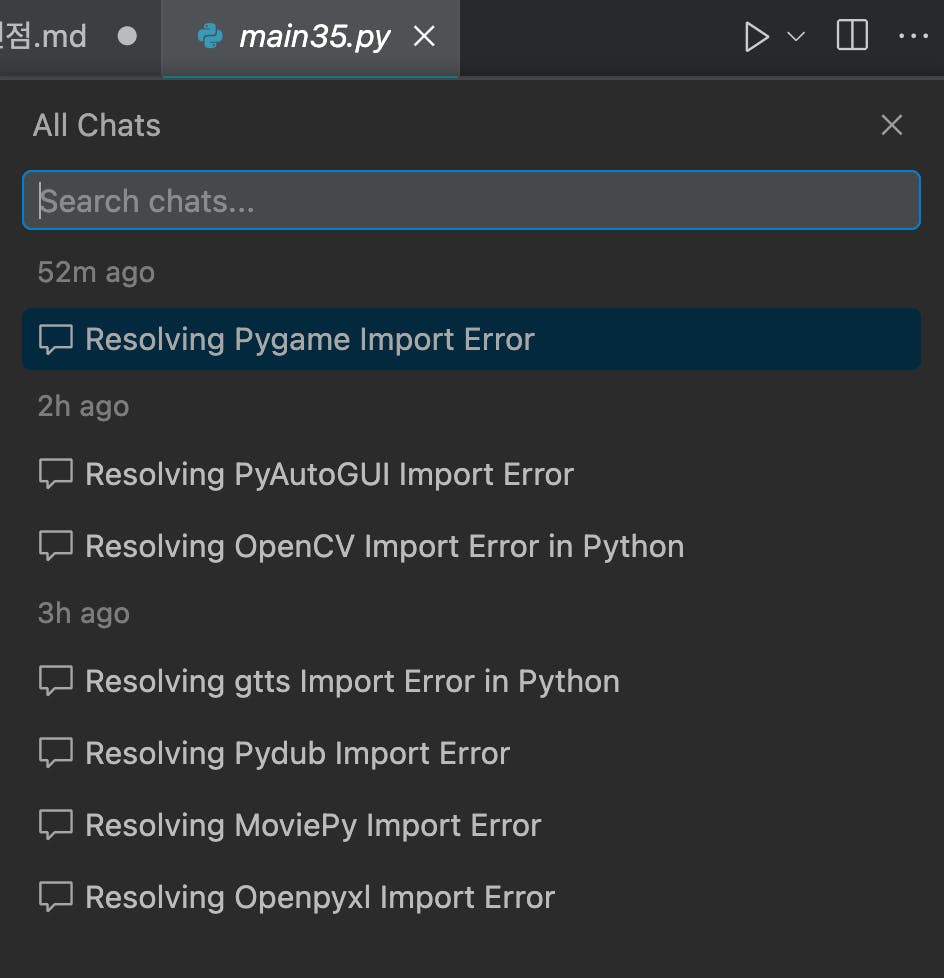Switch to the main35.py tab

(314, 38)
